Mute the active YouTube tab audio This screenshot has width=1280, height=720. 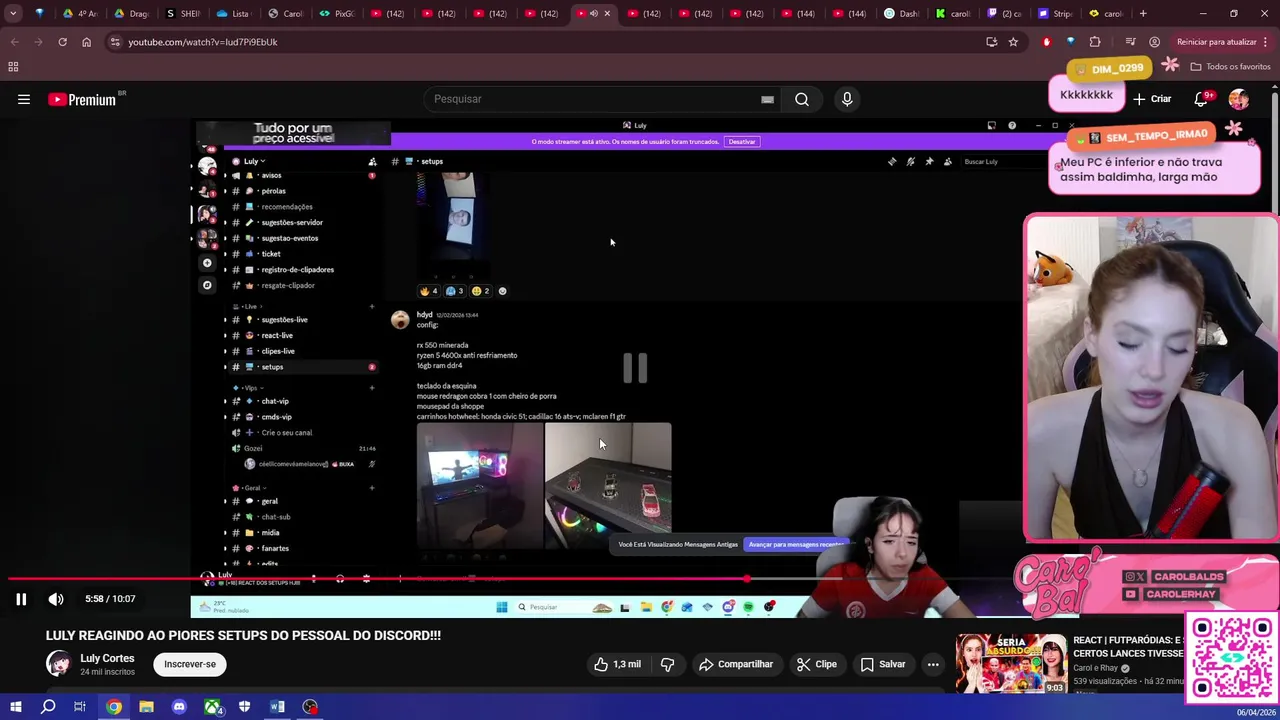click(x=593, y=14)
